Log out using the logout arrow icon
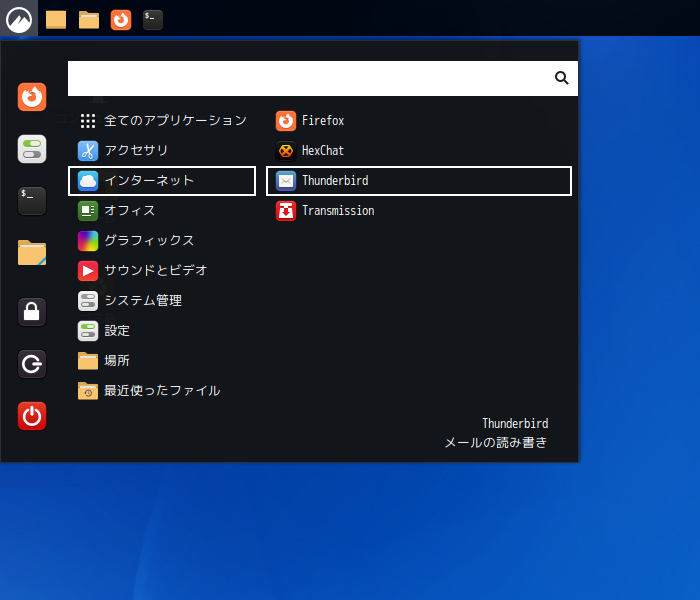The image size is (700, 600). [x=32, y=364]
